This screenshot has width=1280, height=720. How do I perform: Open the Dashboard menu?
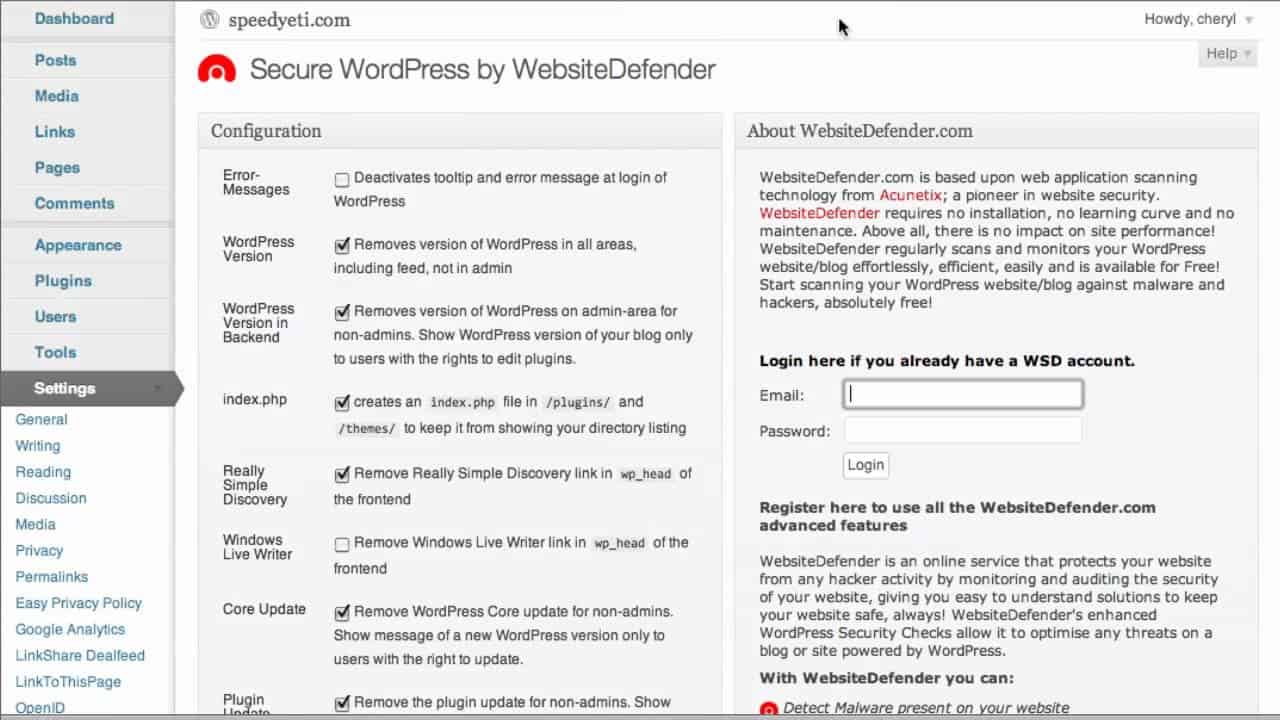(x=74, y=18)
